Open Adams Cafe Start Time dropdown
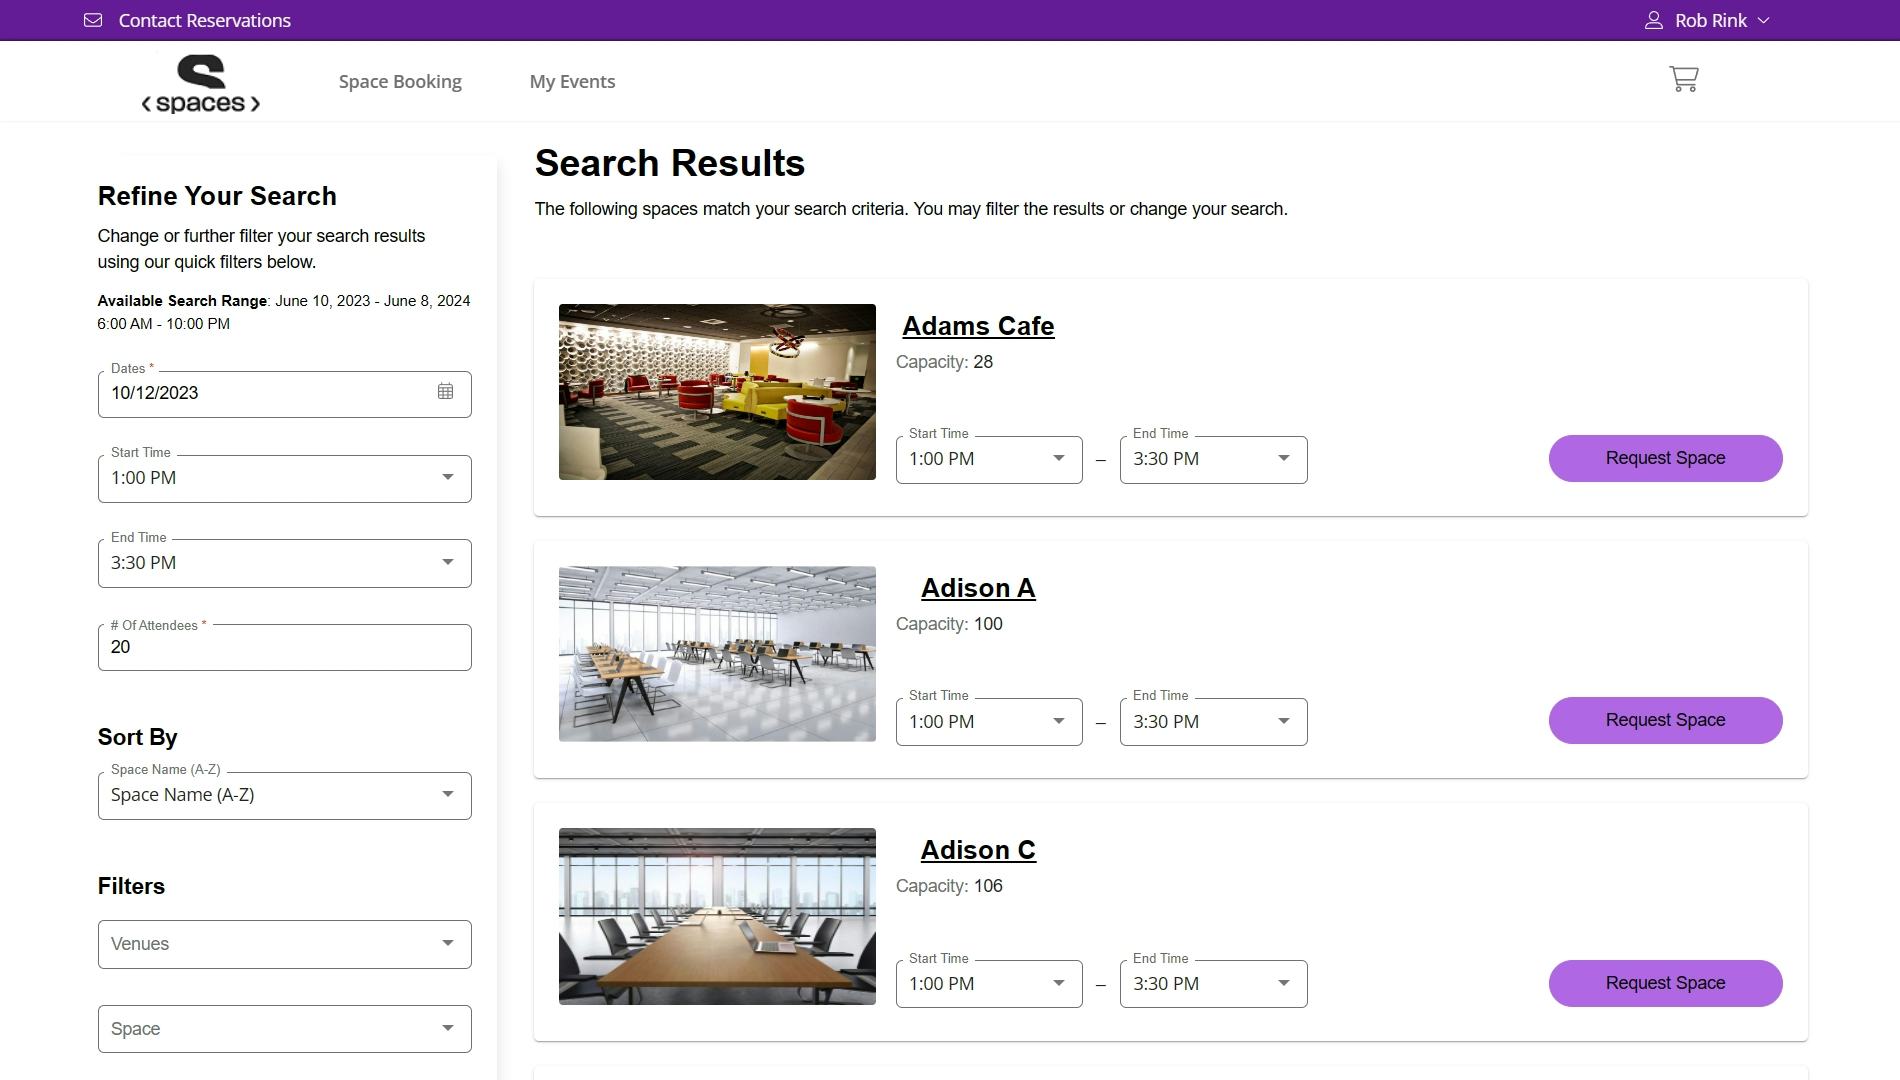 [989, 460]
